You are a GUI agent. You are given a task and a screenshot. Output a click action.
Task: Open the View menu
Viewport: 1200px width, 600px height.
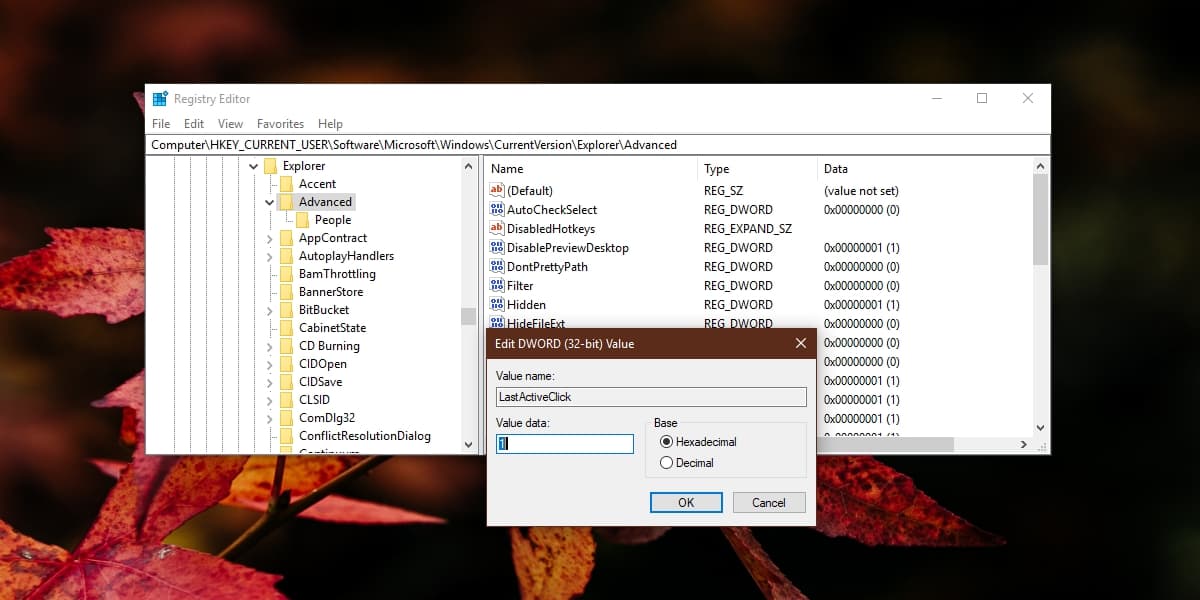tap(231, 124)
